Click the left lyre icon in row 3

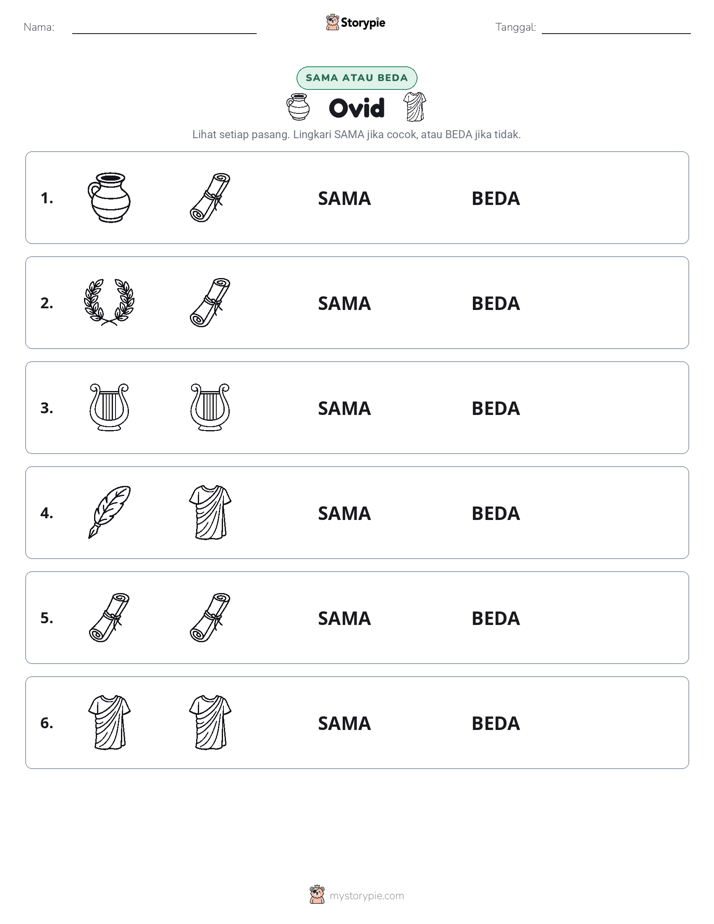coord(109,407)
